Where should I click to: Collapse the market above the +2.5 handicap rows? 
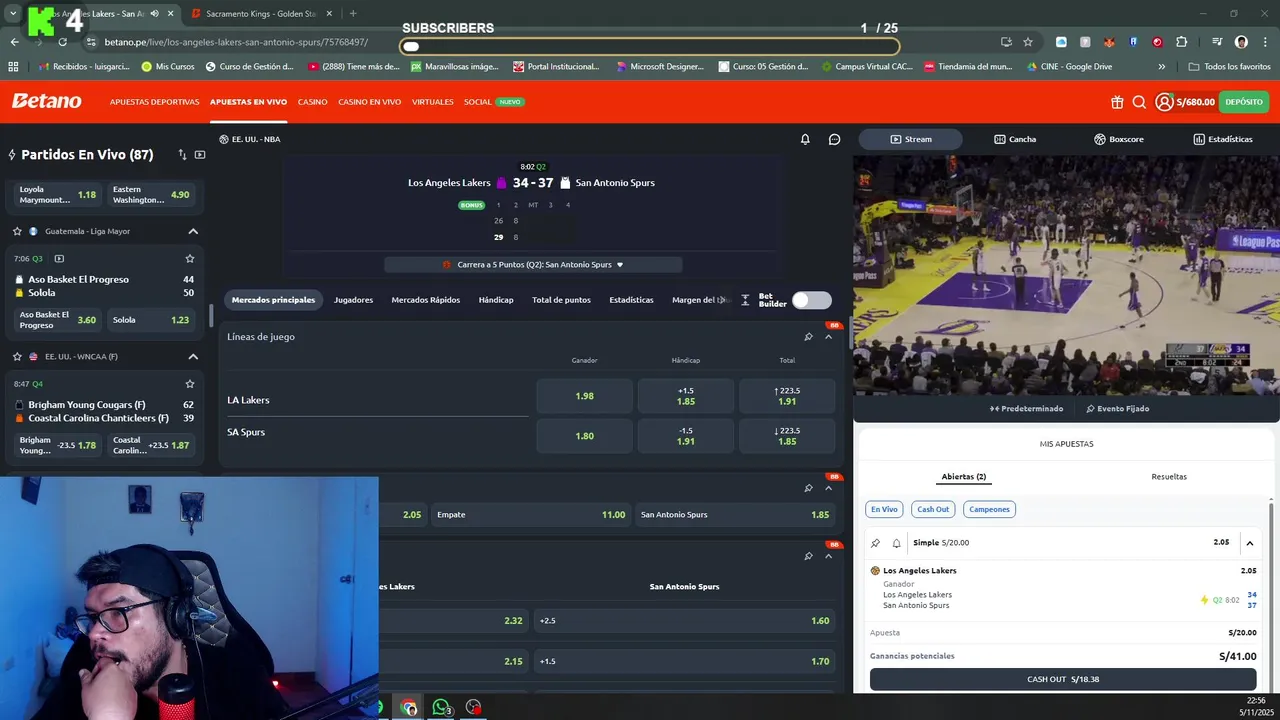coord(828,556)
